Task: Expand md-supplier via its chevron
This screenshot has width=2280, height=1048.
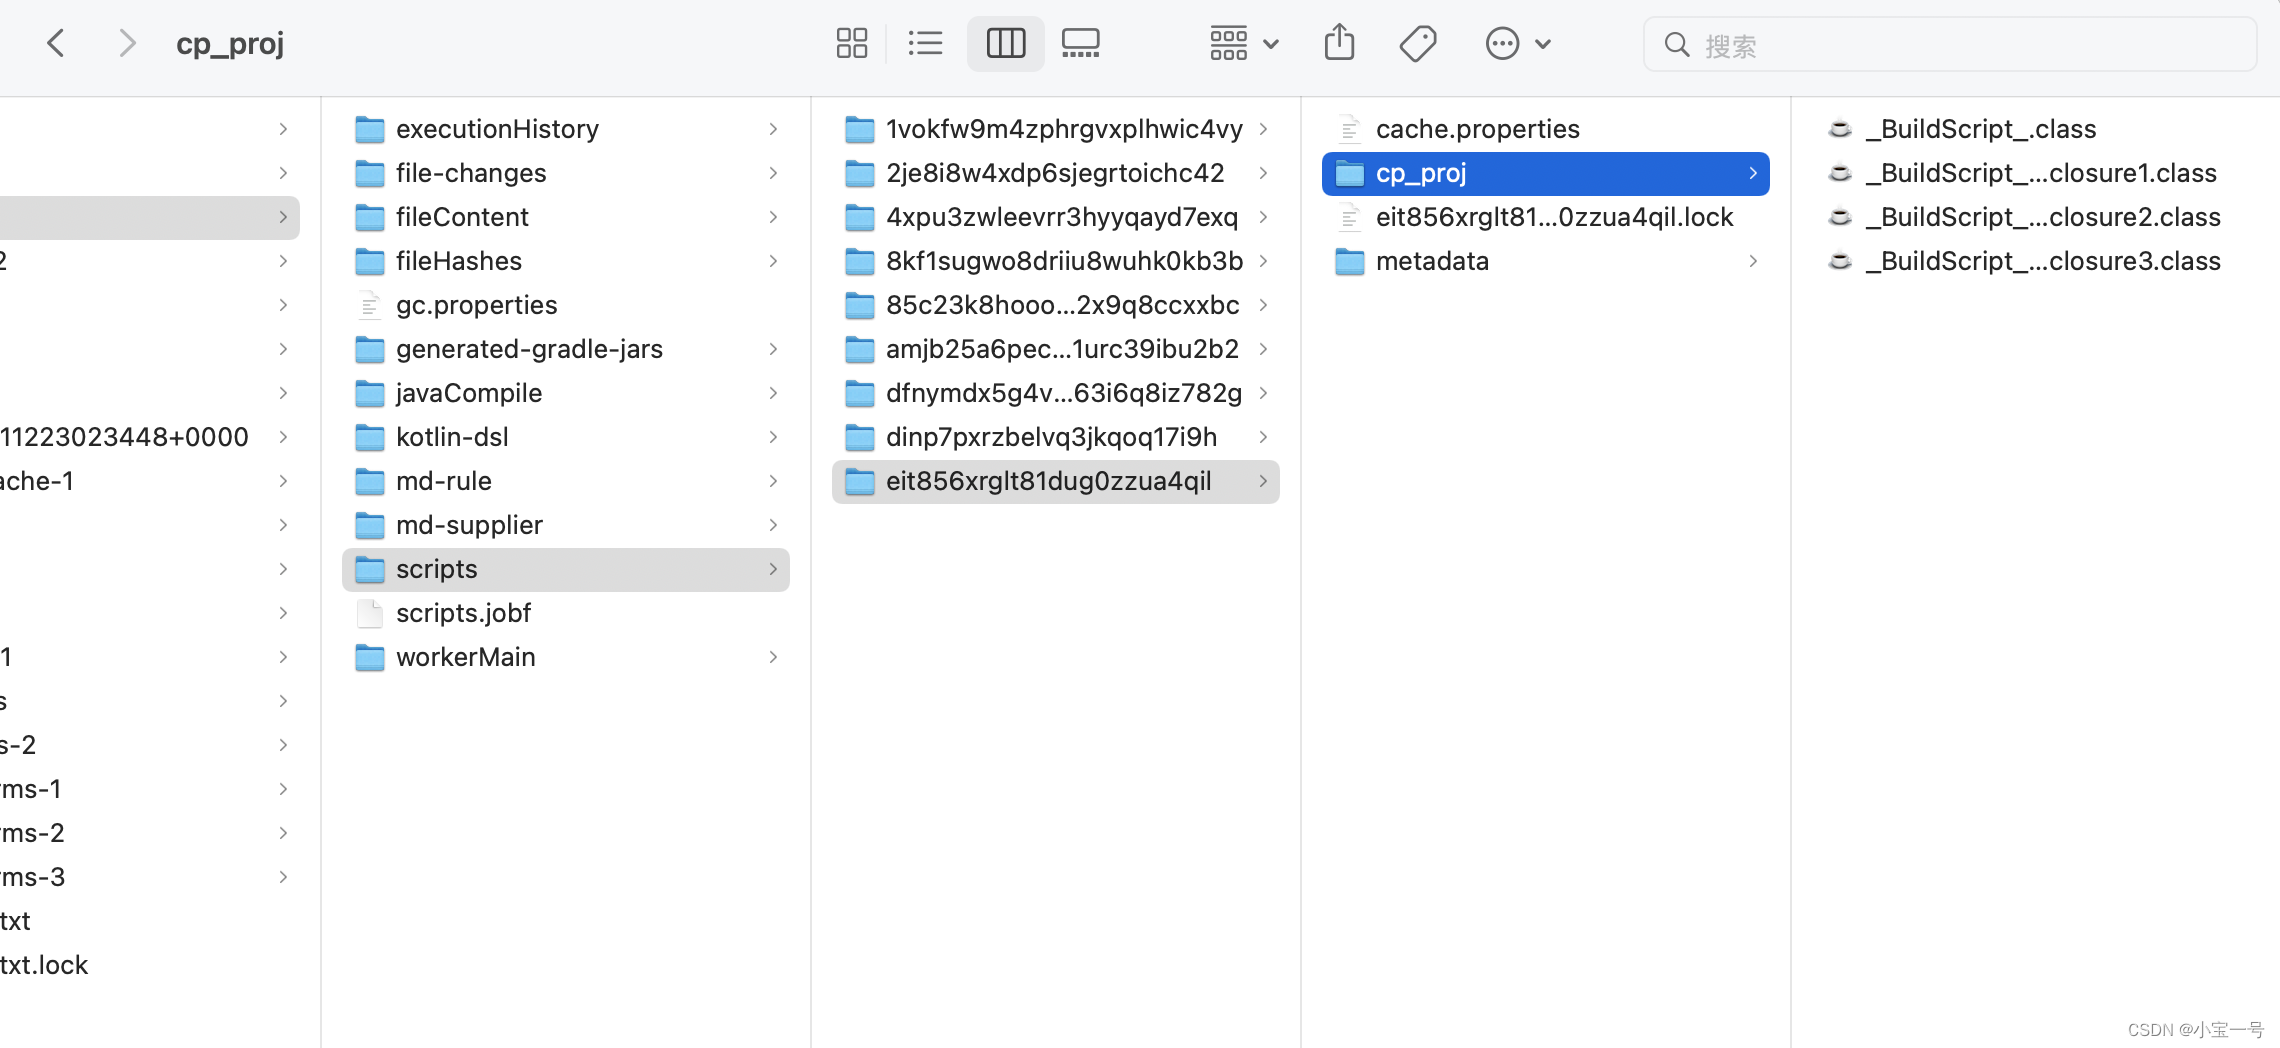Action: tap(773, 525)
